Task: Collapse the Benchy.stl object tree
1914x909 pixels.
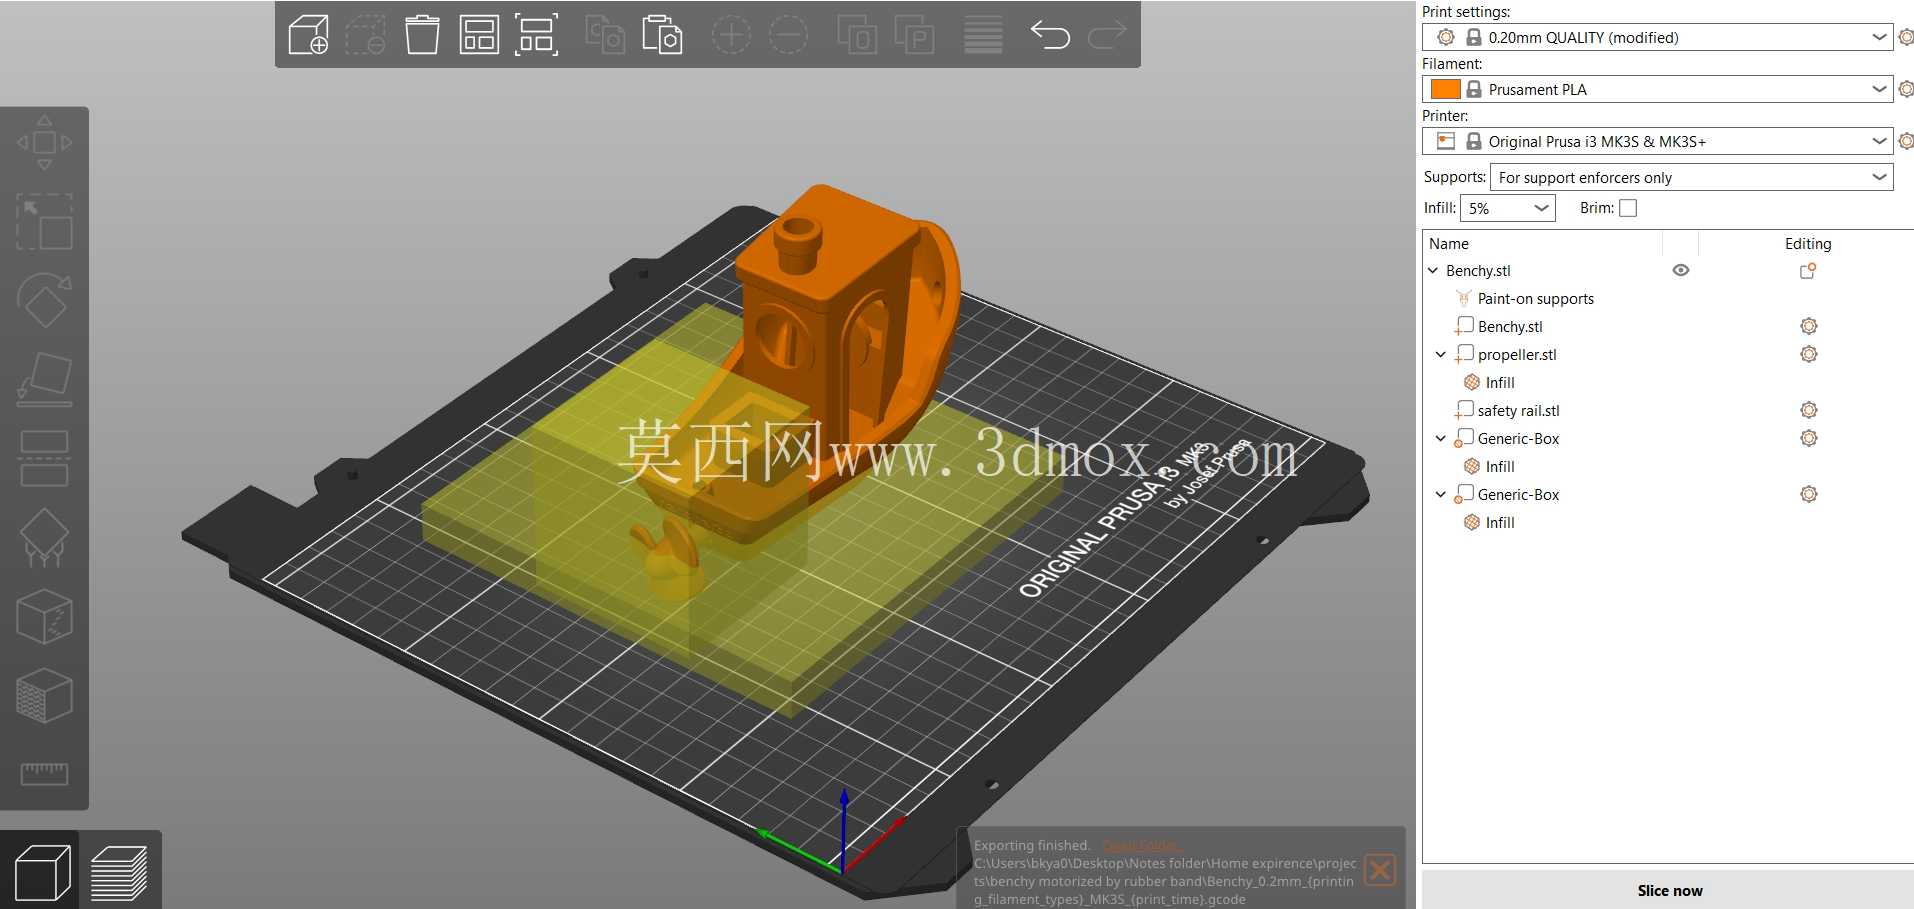Action: (1433, 270)
